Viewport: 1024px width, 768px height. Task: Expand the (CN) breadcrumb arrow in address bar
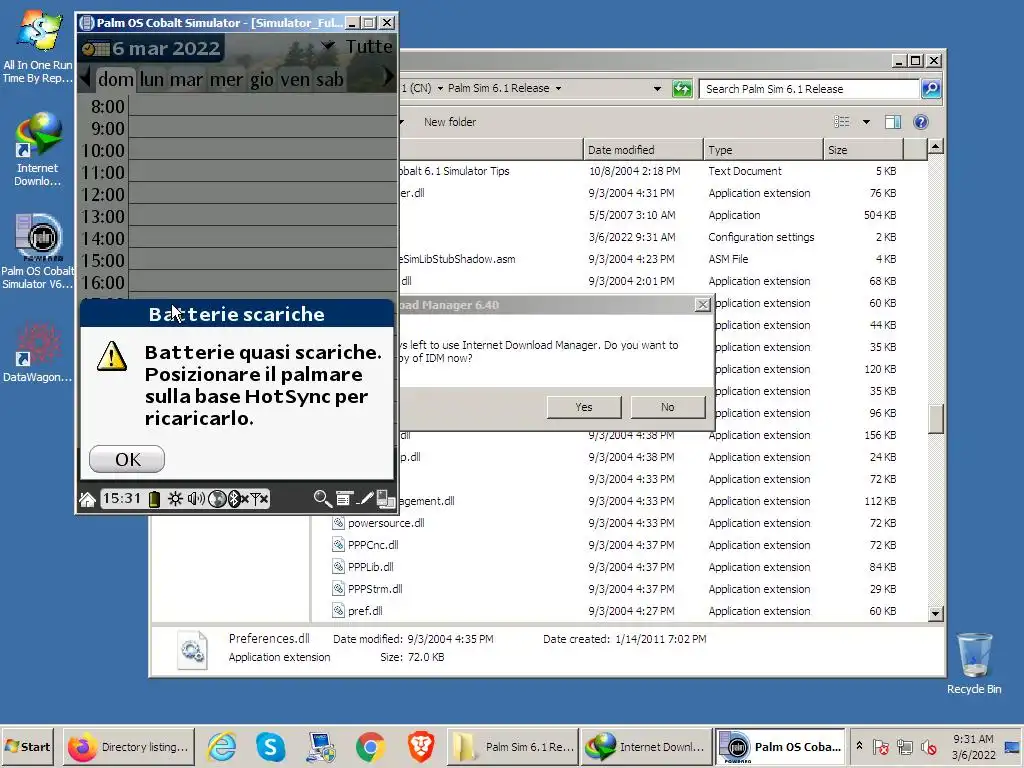440,89
